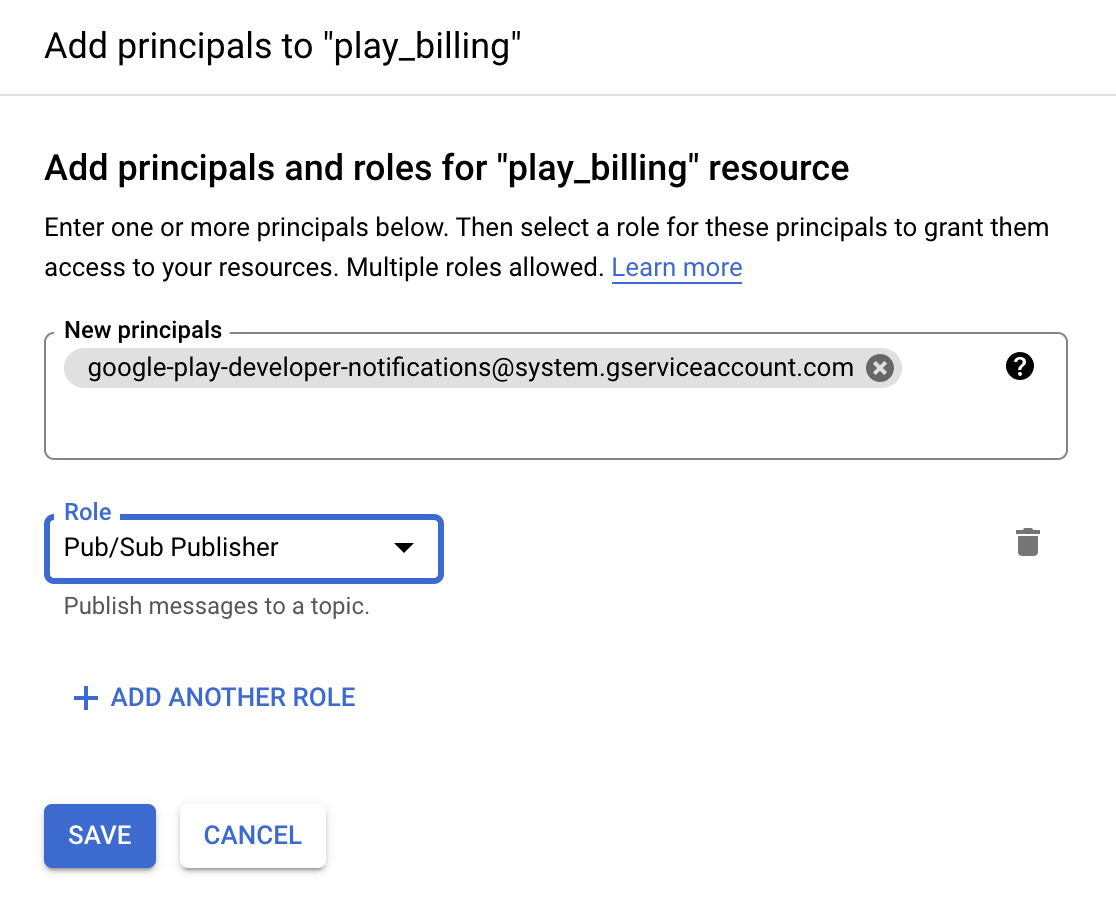Expand the Role dropdown arrow
1116x912 pixels.
pyautogui.click(x=403, y=548)
